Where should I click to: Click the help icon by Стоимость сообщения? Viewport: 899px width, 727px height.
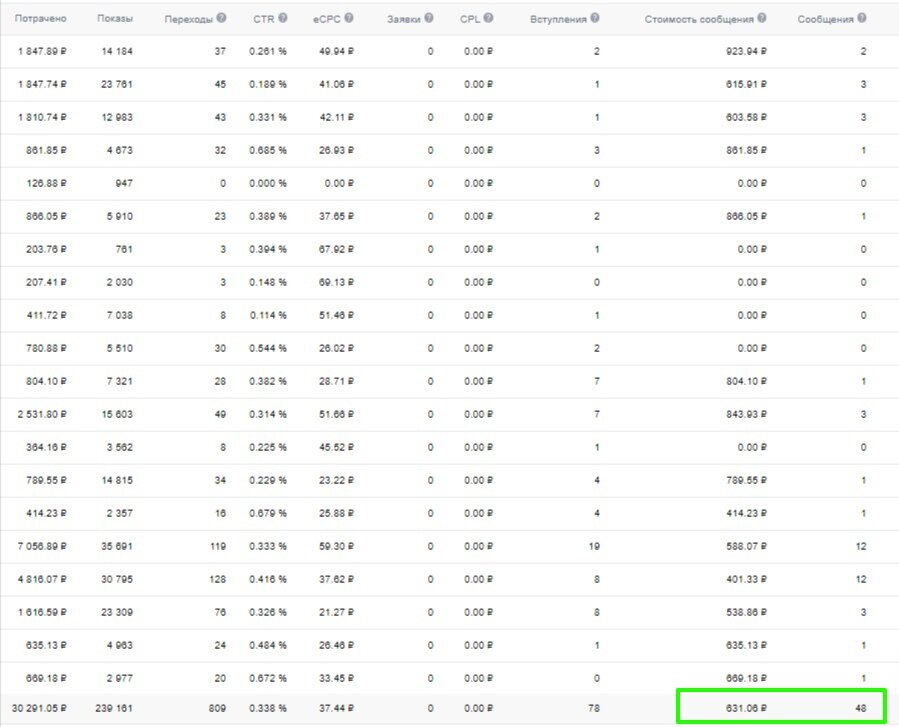tap(762, 18)
